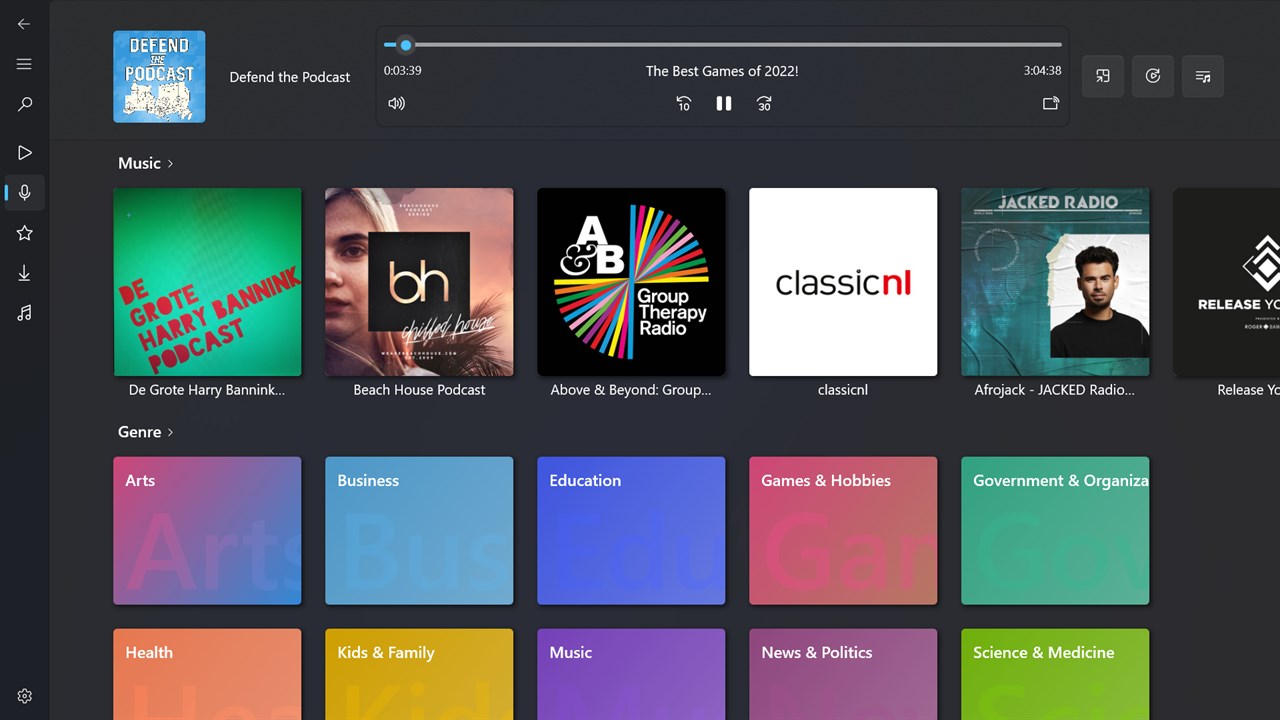
Task: Open Favorites star in sidebar
Action: pyautogui.click(x=24, y=233)
